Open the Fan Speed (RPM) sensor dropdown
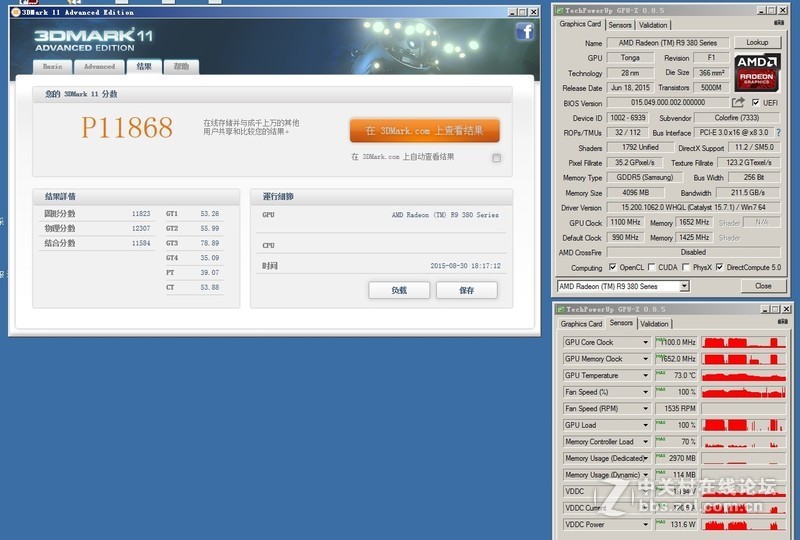800x540 pixels. 645,408
